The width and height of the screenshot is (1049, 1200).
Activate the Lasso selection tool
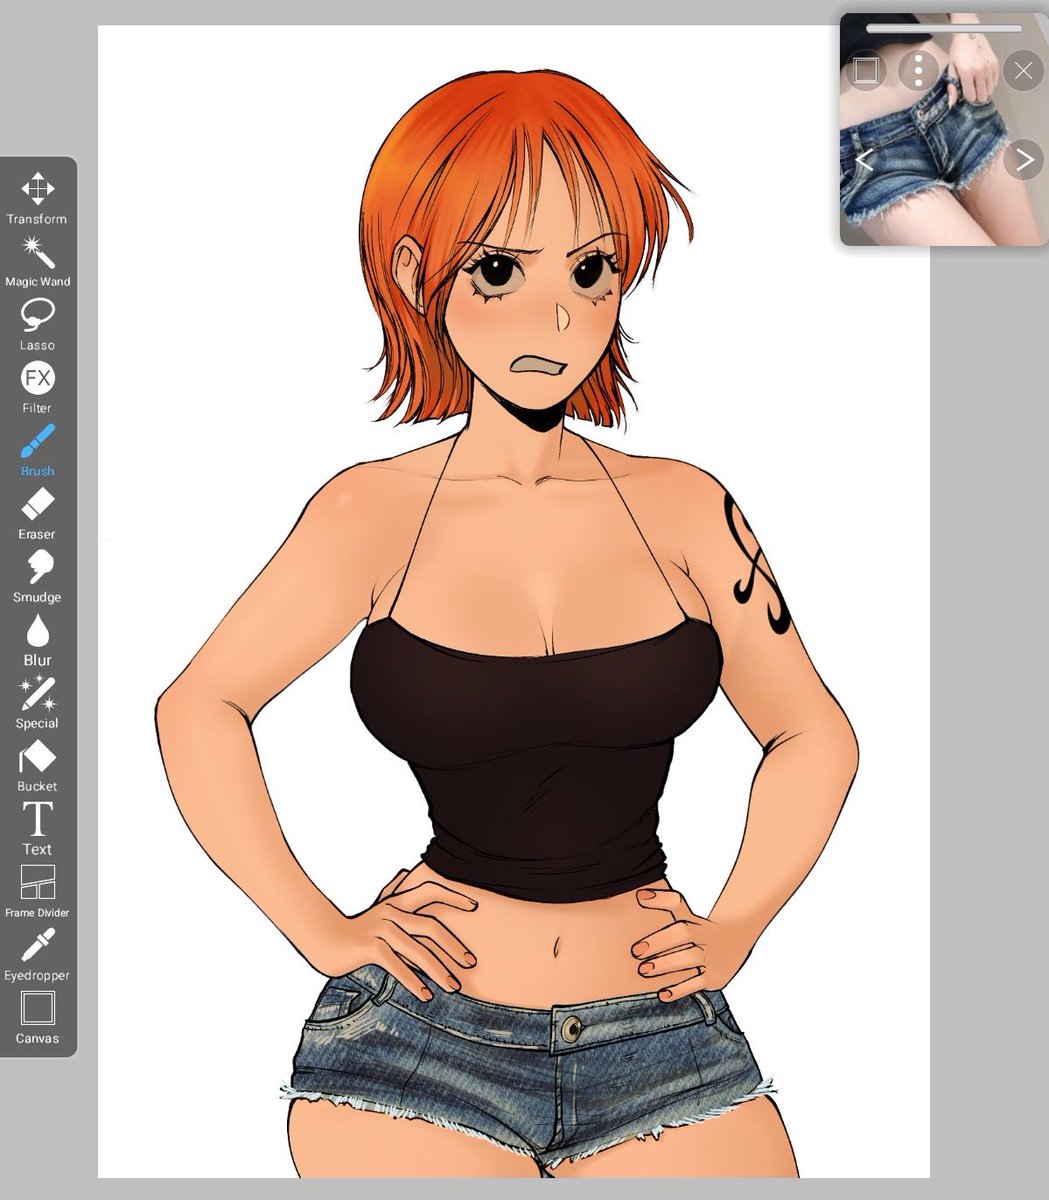[37, 312]
